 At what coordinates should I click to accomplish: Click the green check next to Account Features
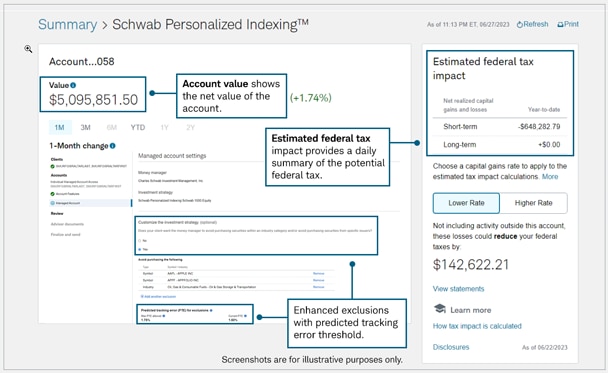pyautogui.click(x=52, y=194)
